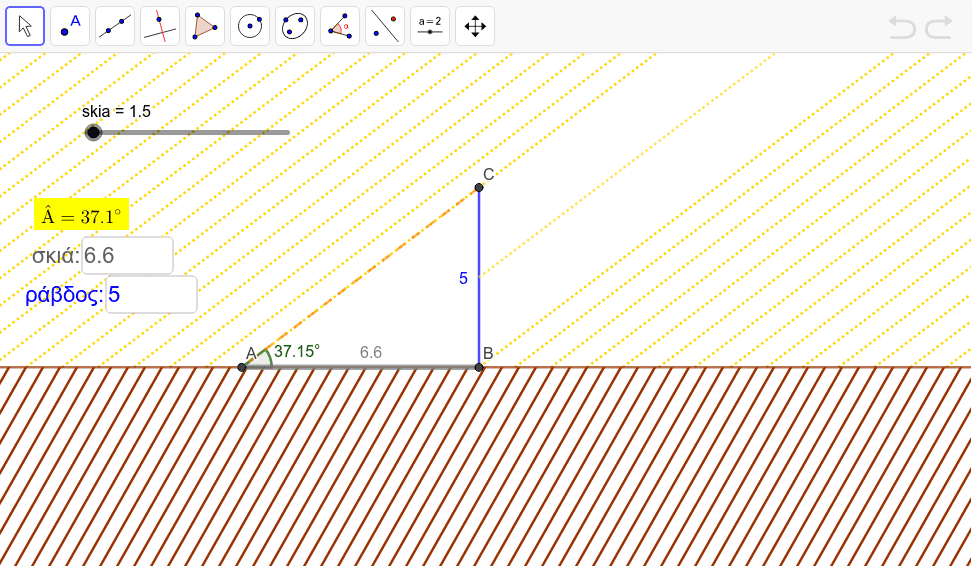This screenshot has height=568, width=973.
Task: Select the Perpendicular Line tool
Action: [160, 26]
